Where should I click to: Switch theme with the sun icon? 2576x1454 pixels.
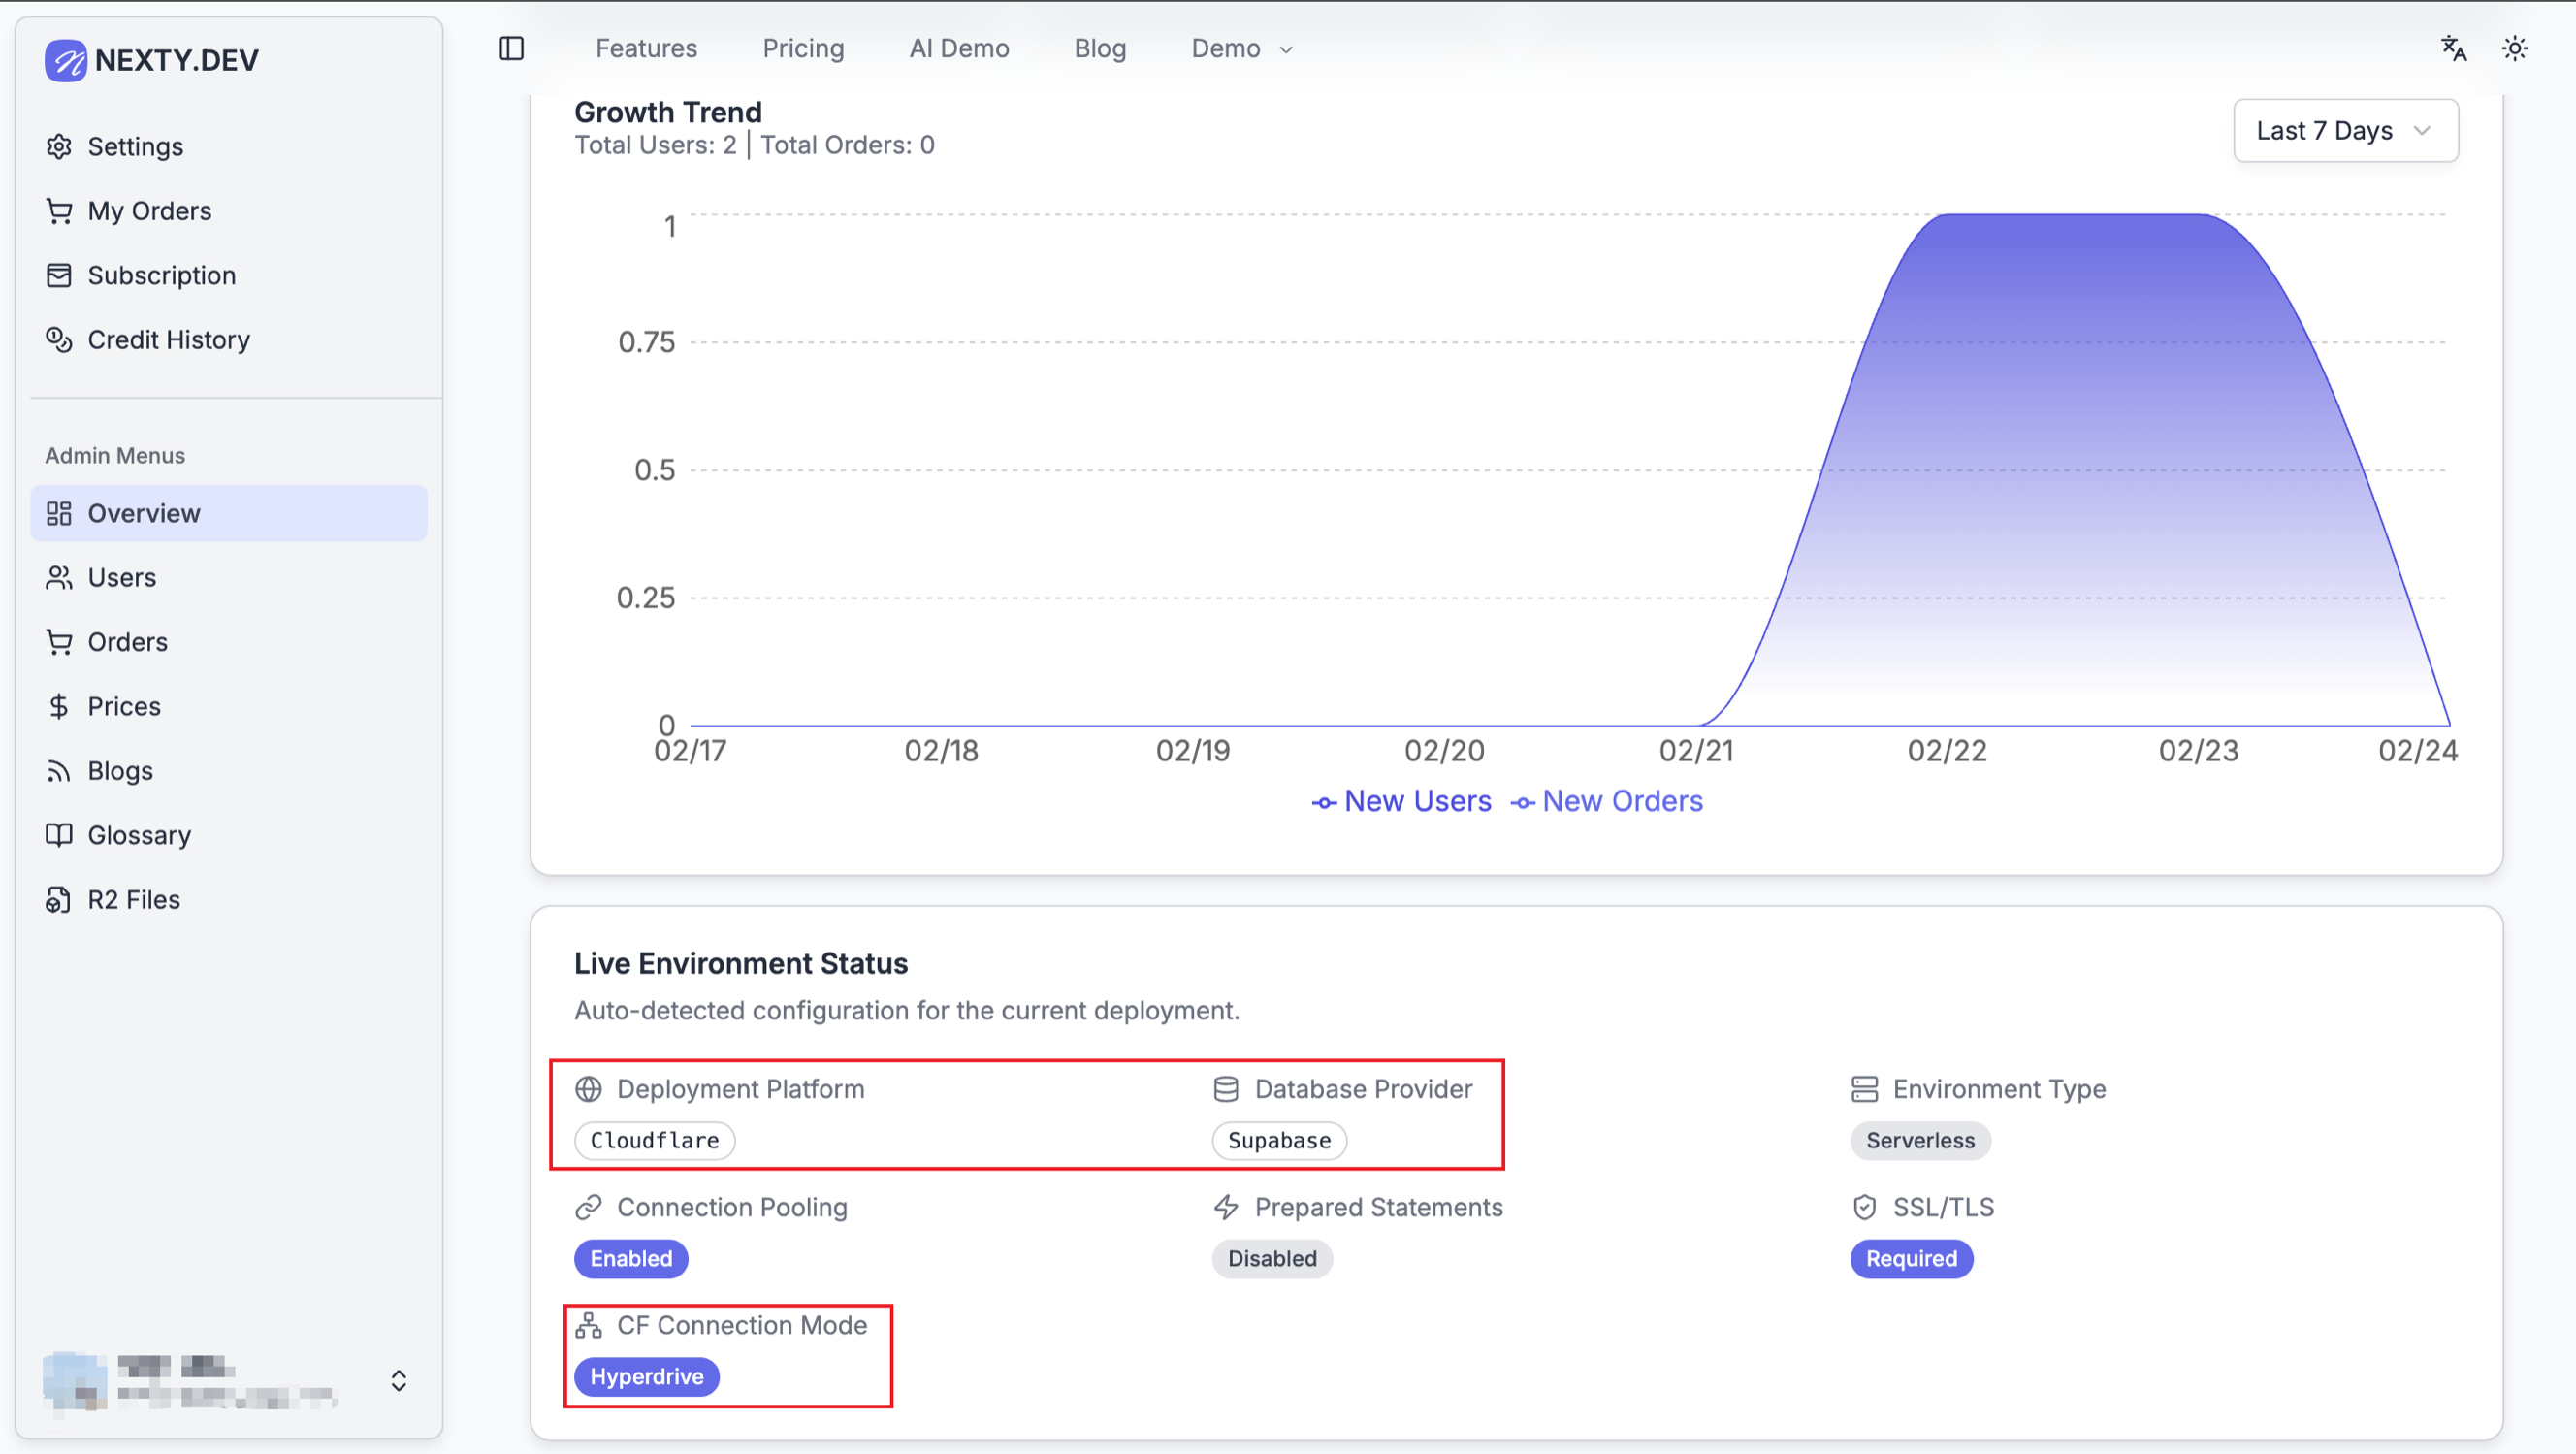(x=2514, y=48)
